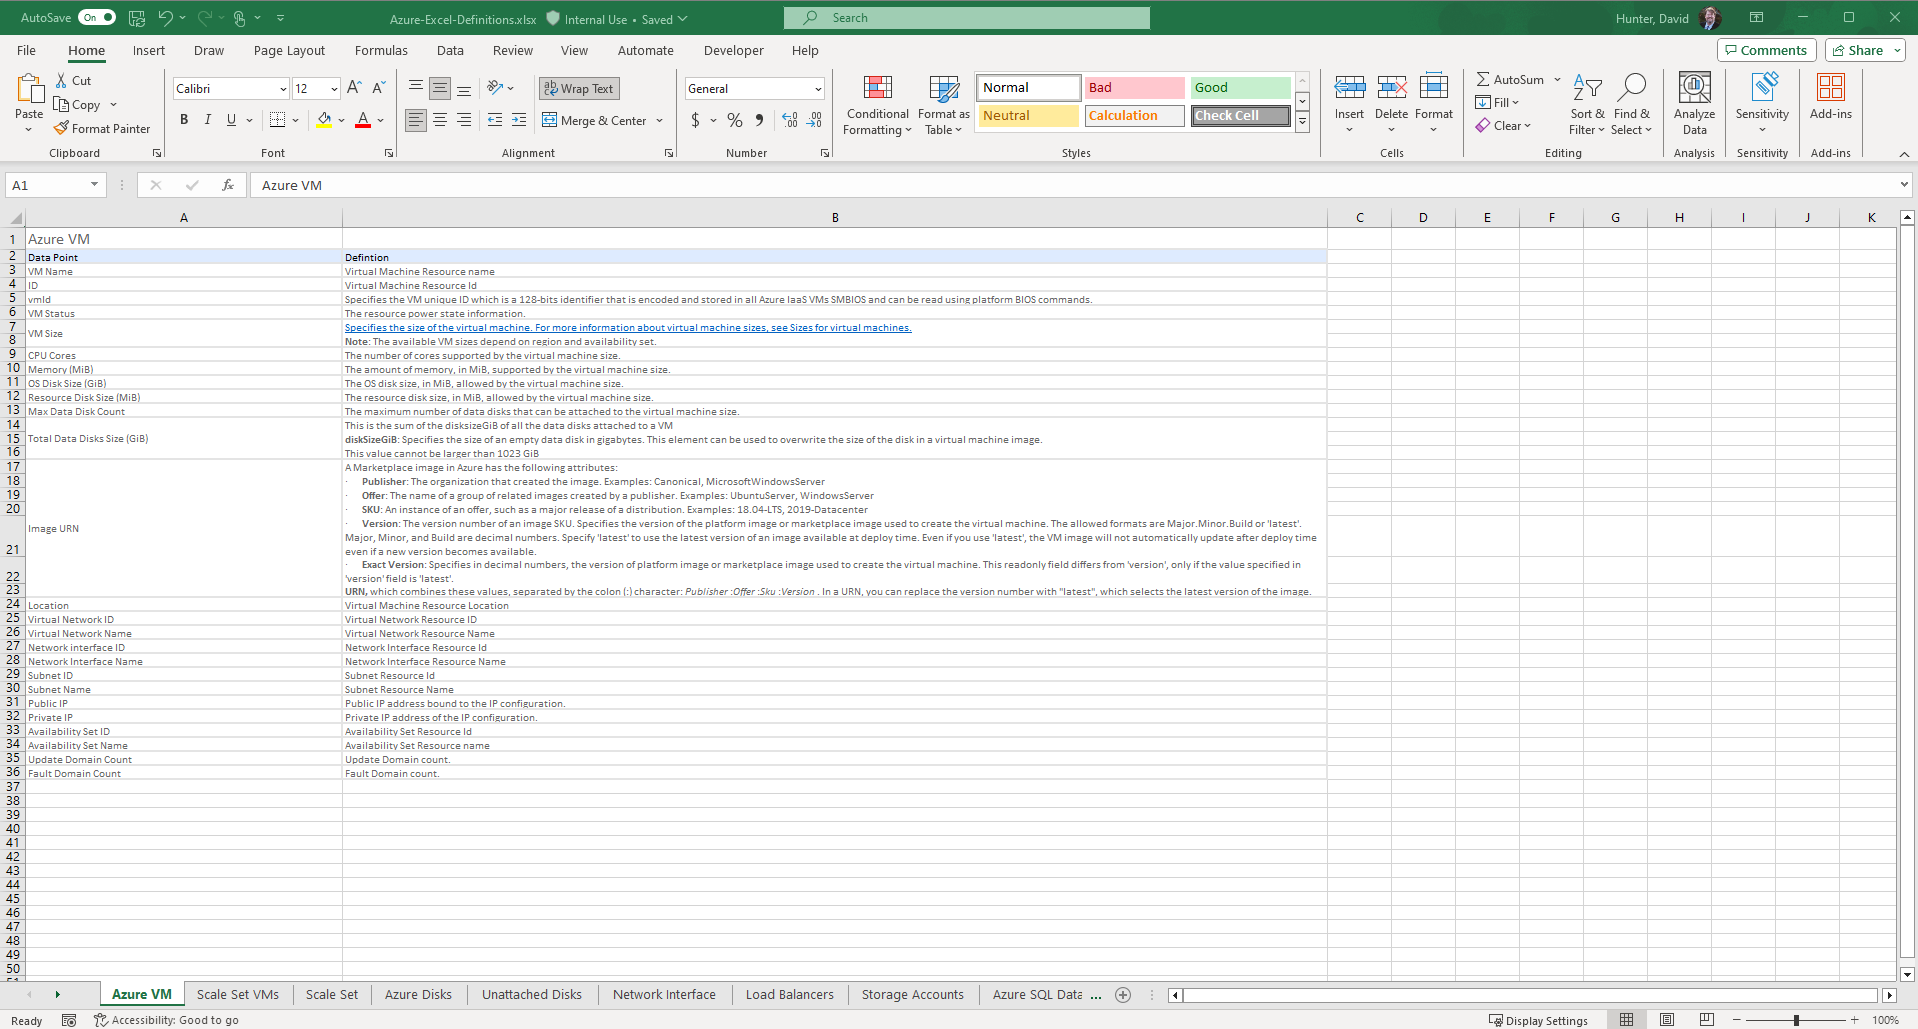Image resolution: width=1918 pixels, height=1029 pixels.
Task: Select the Percent Style icon
Action: tap(734, 120)
